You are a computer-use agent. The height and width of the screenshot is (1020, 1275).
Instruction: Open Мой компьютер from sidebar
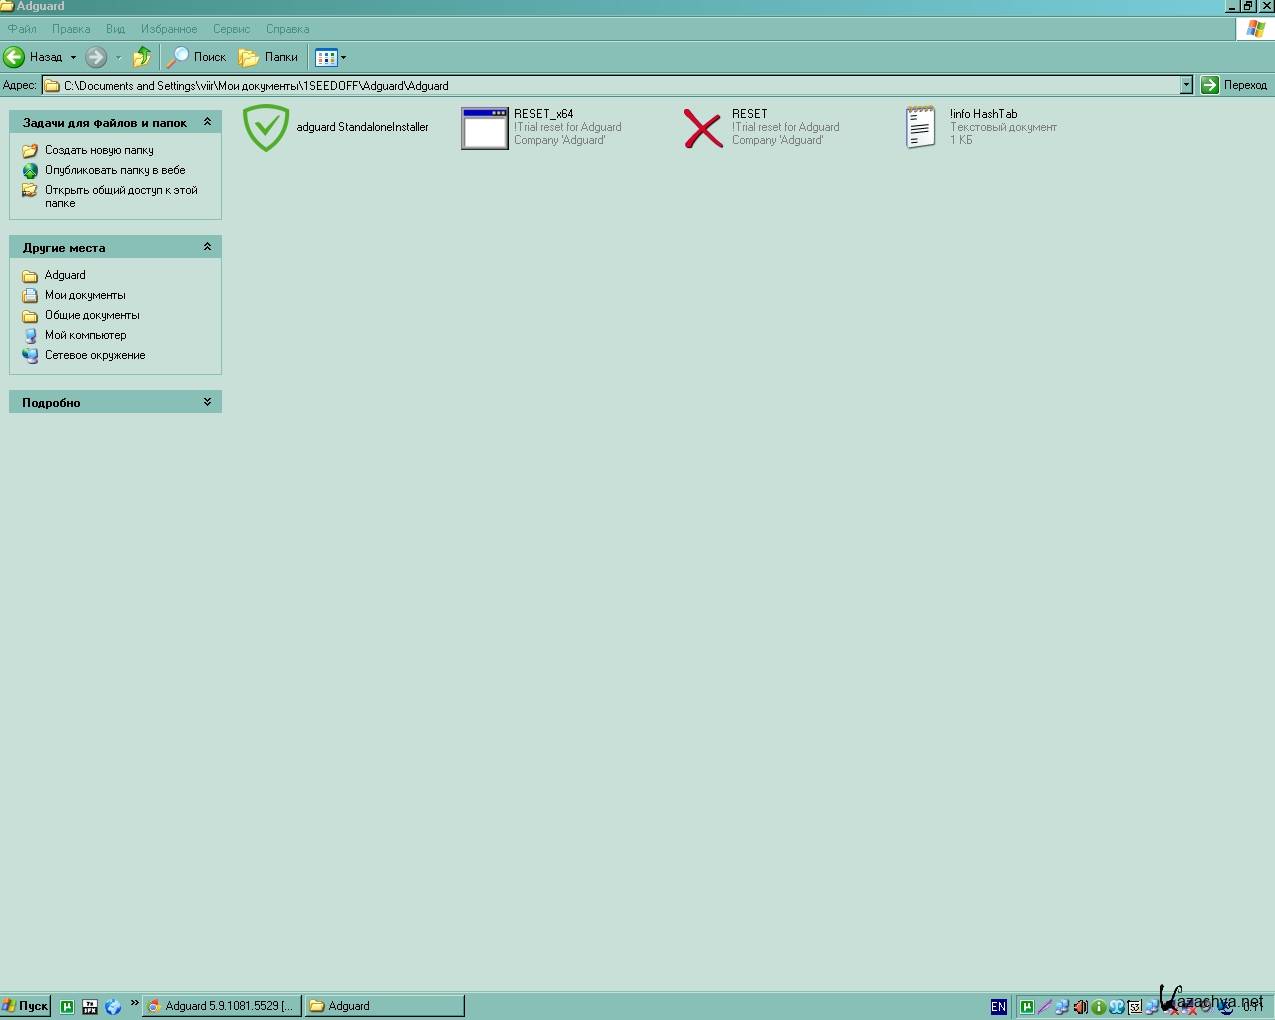(85, 335)
